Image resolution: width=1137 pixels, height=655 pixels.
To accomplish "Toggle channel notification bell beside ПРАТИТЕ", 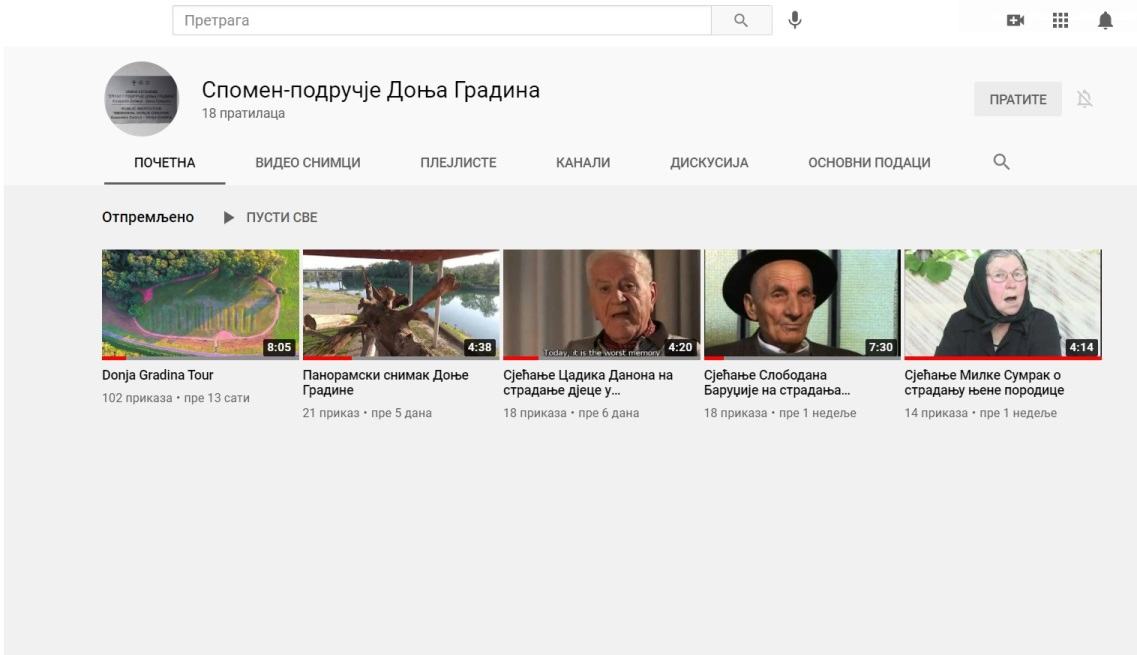I will 1084,99.
